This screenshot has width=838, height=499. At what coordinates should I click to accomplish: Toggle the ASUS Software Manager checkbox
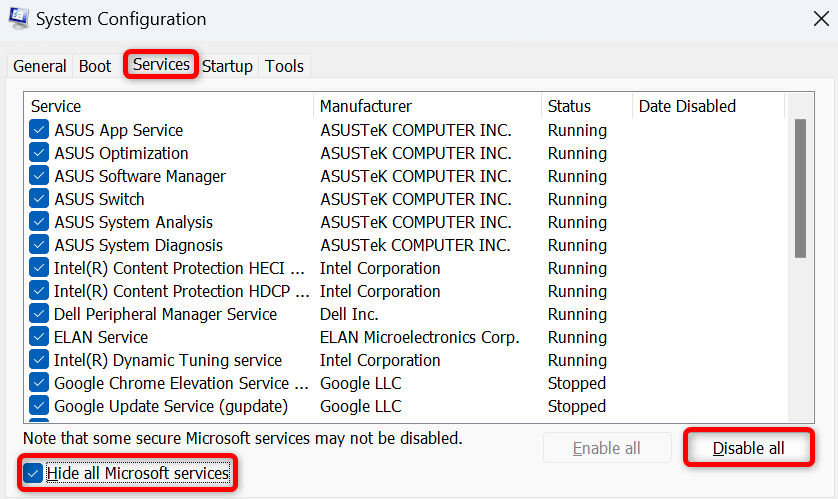click(x=39, y=176)
